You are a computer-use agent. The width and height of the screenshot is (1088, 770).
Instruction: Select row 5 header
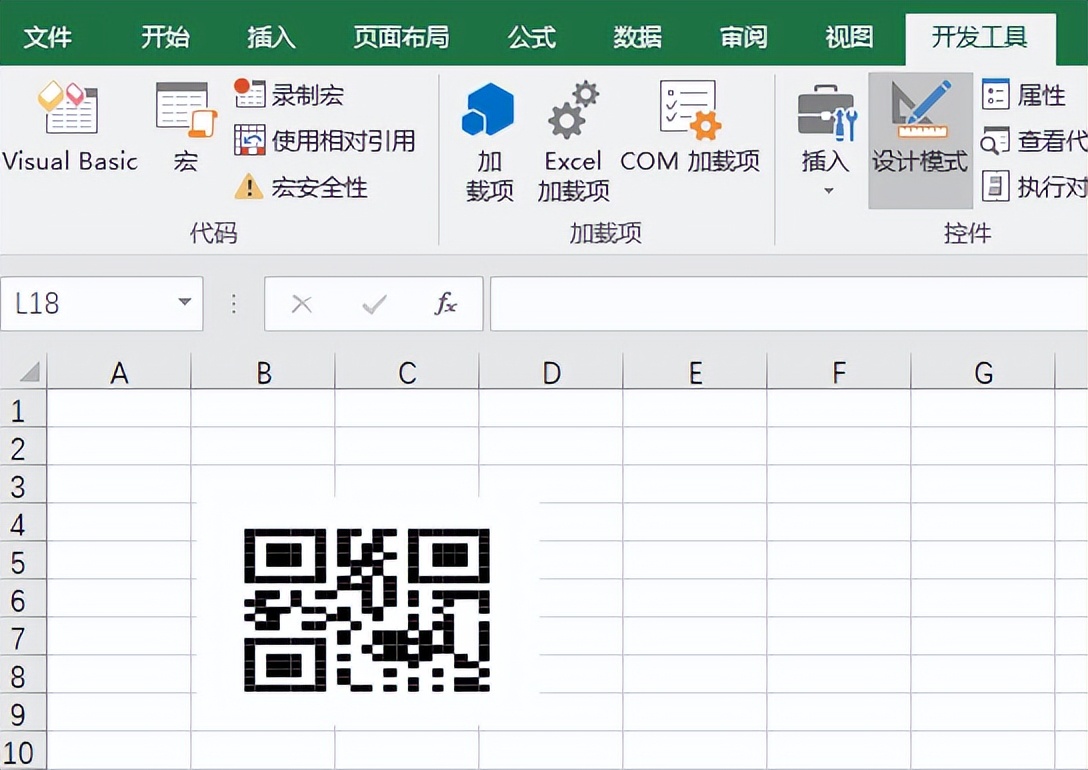pyautogui.click(x=23, y=561)
